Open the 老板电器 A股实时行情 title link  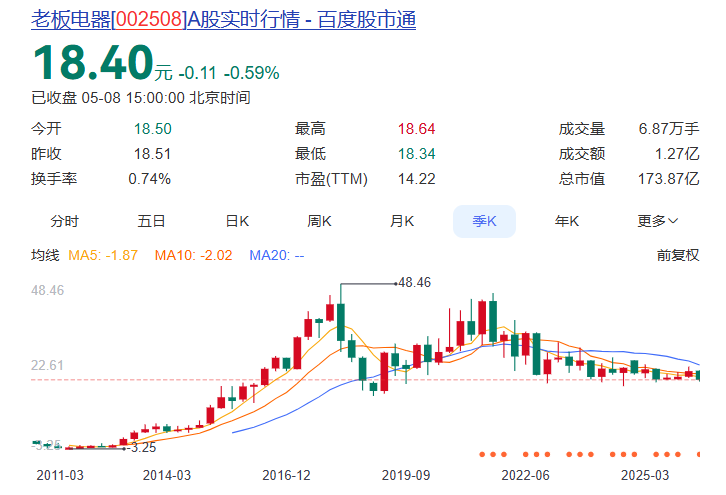click(223, 20)
